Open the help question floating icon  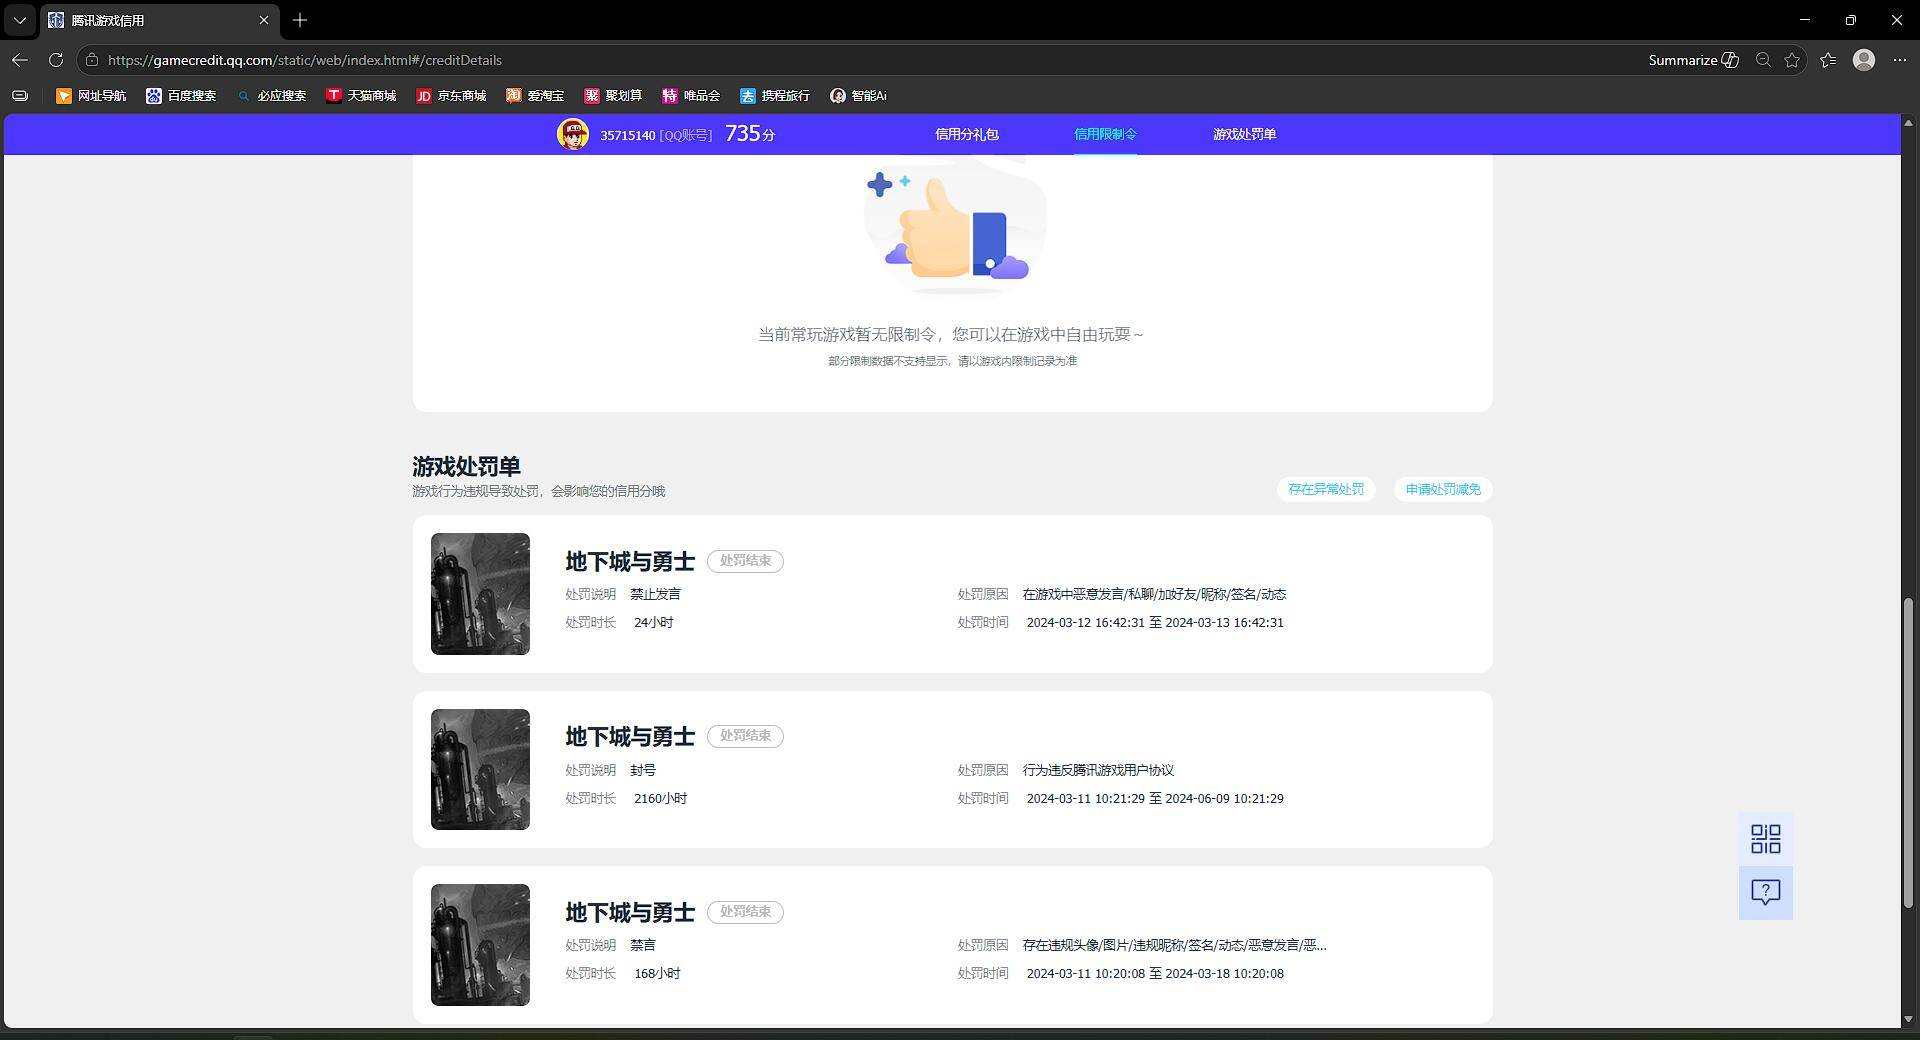point(1766,892)
